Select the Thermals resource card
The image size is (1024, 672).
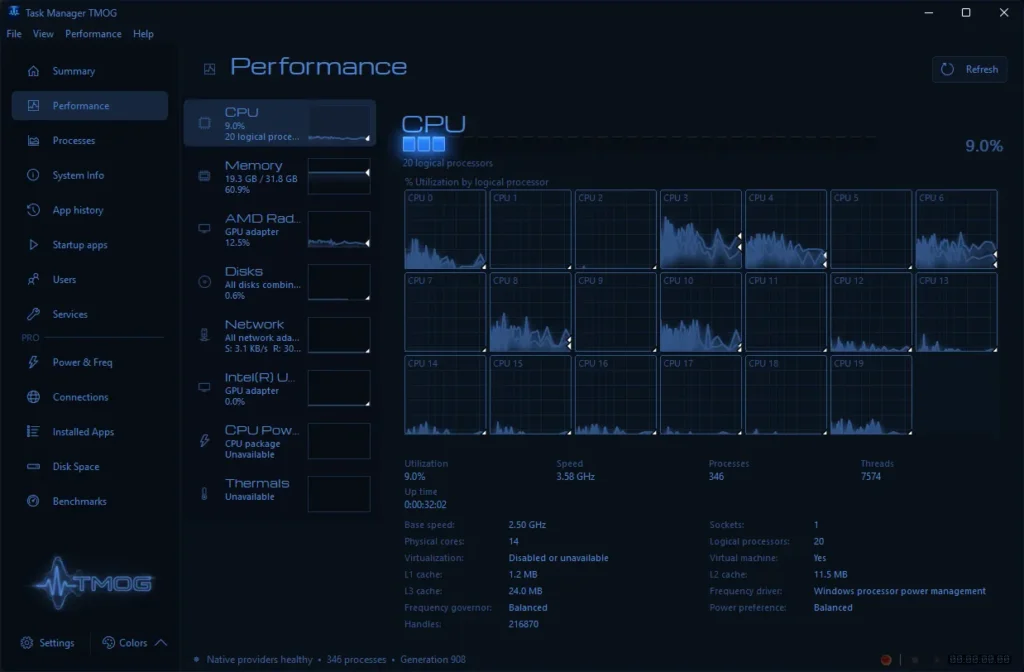pyautogui.click(x=280, y=494)
